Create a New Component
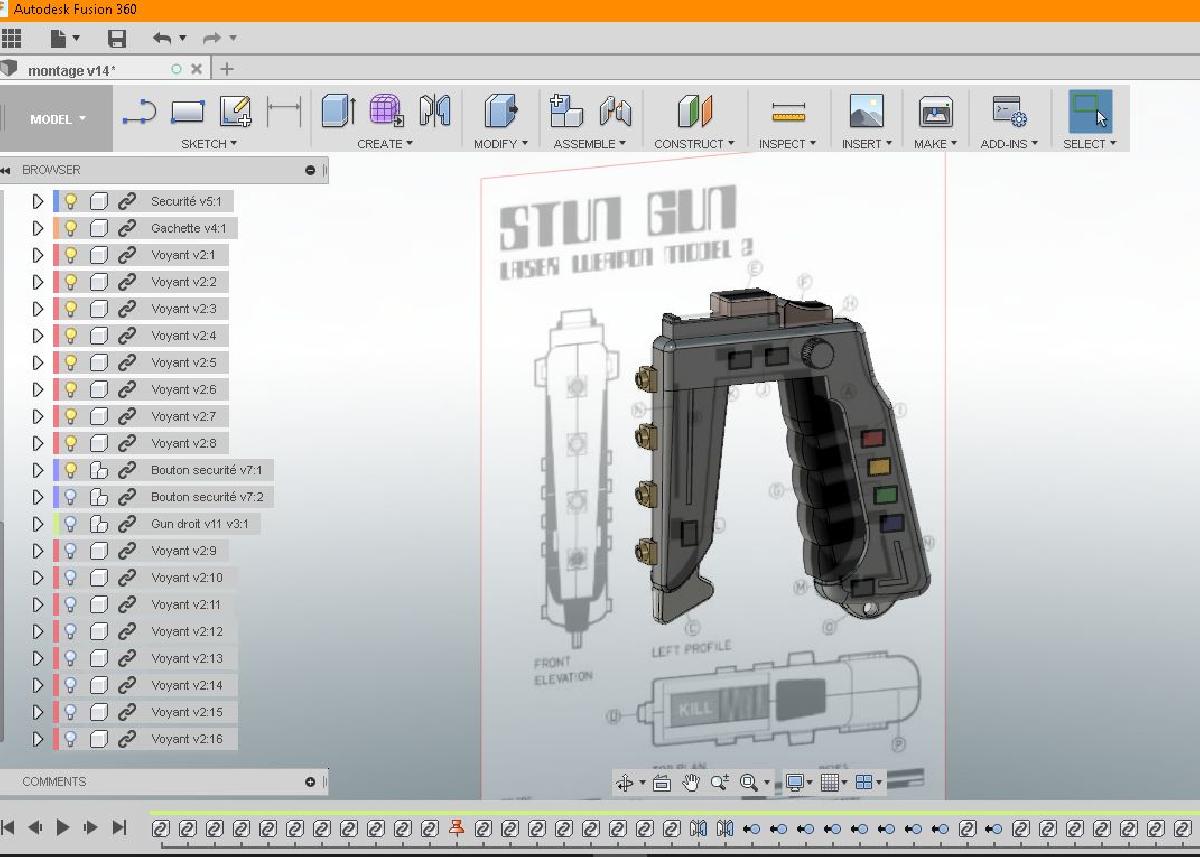 [x=567, y=111]
